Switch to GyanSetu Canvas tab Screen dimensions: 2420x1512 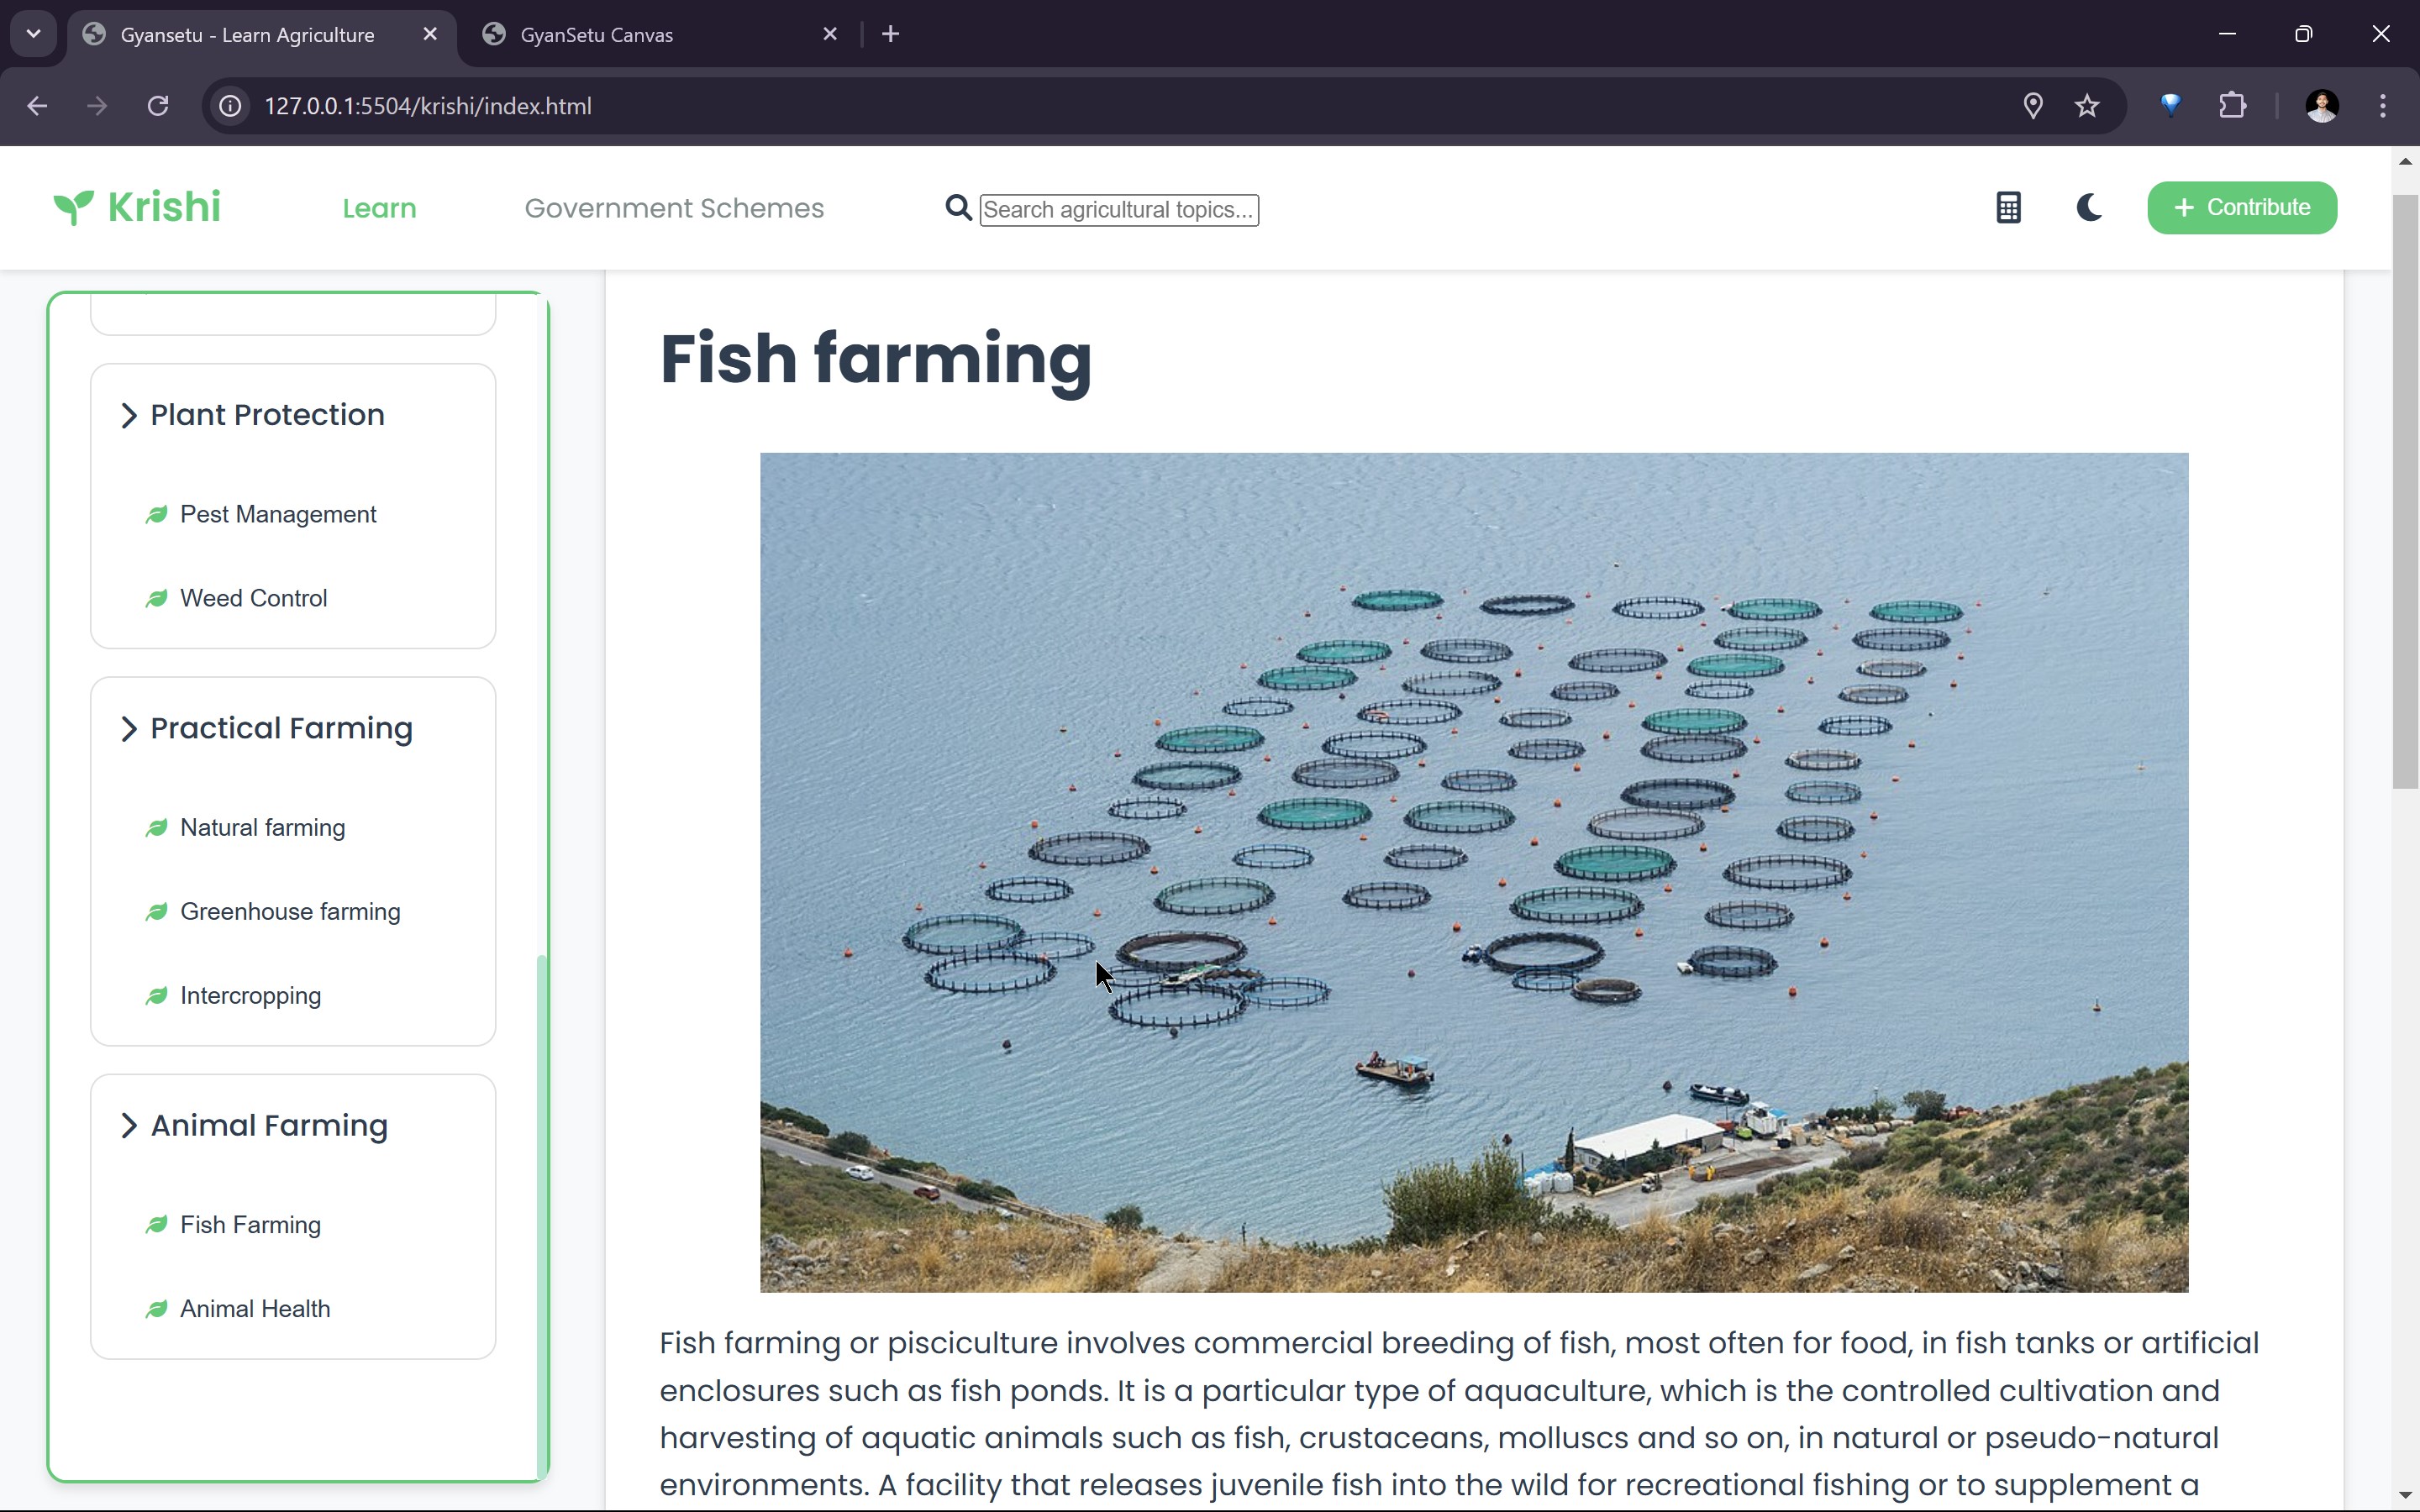click(x=597, y=35)
